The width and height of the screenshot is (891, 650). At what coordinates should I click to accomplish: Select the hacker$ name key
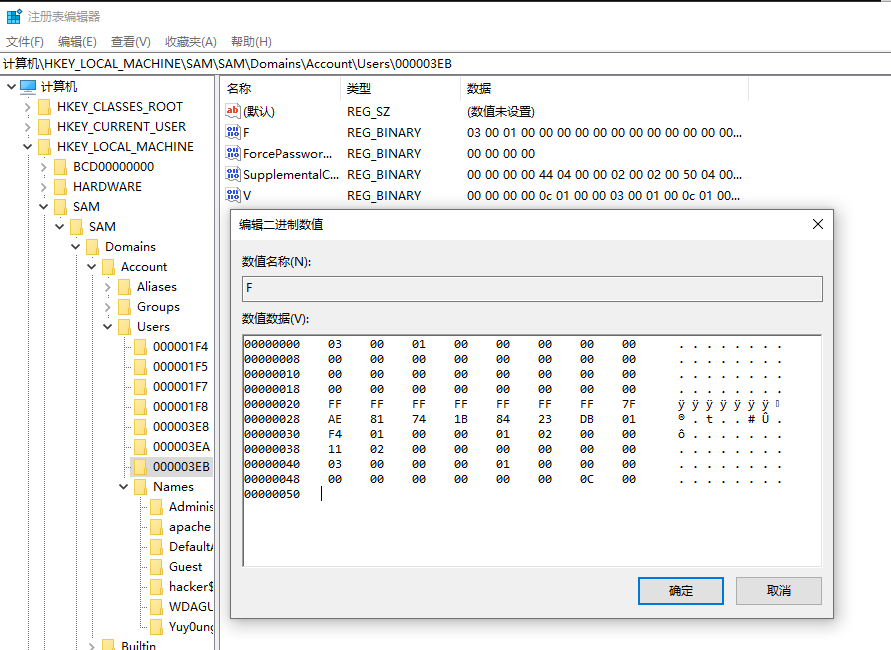(x=190, y=587)
